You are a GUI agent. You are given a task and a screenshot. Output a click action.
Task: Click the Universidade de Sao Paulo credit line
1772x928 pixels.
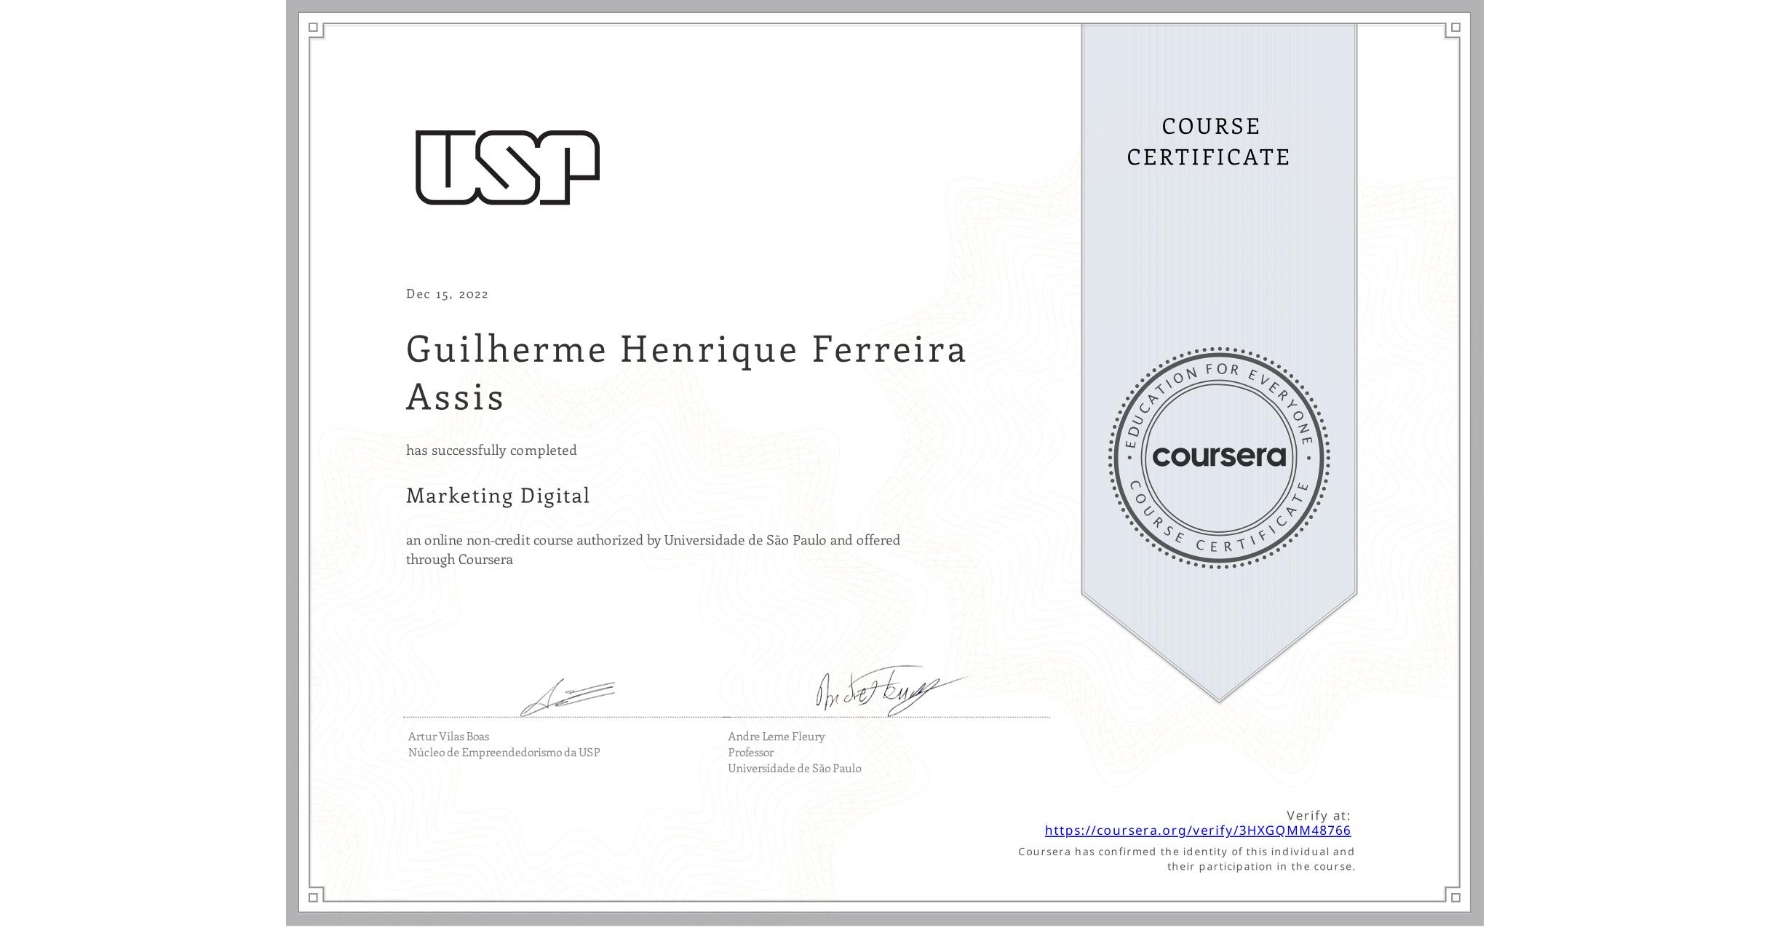[x=793, y=769]
